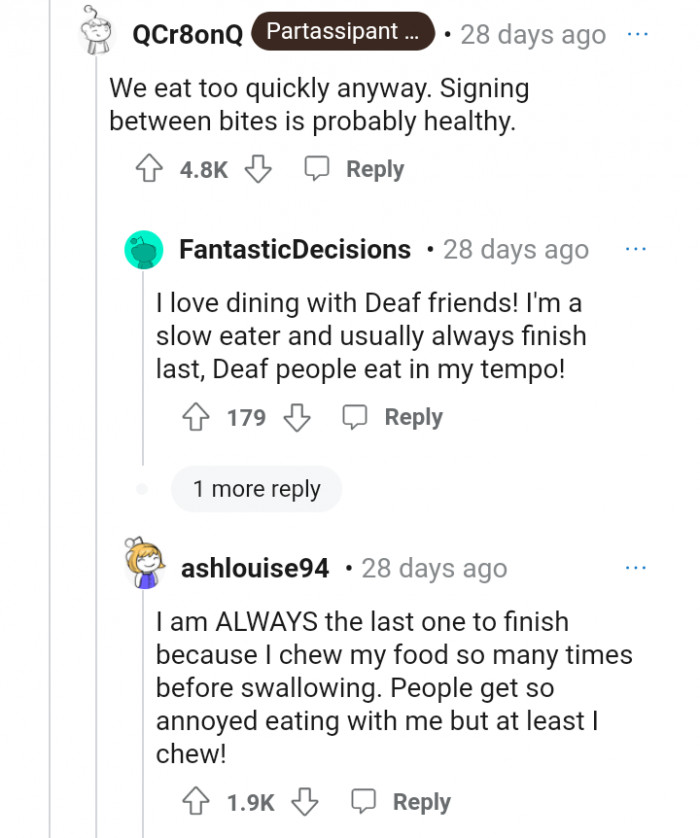
Task: Open the overflow menu on ashlouise94's comment
Action: [637, 567]
